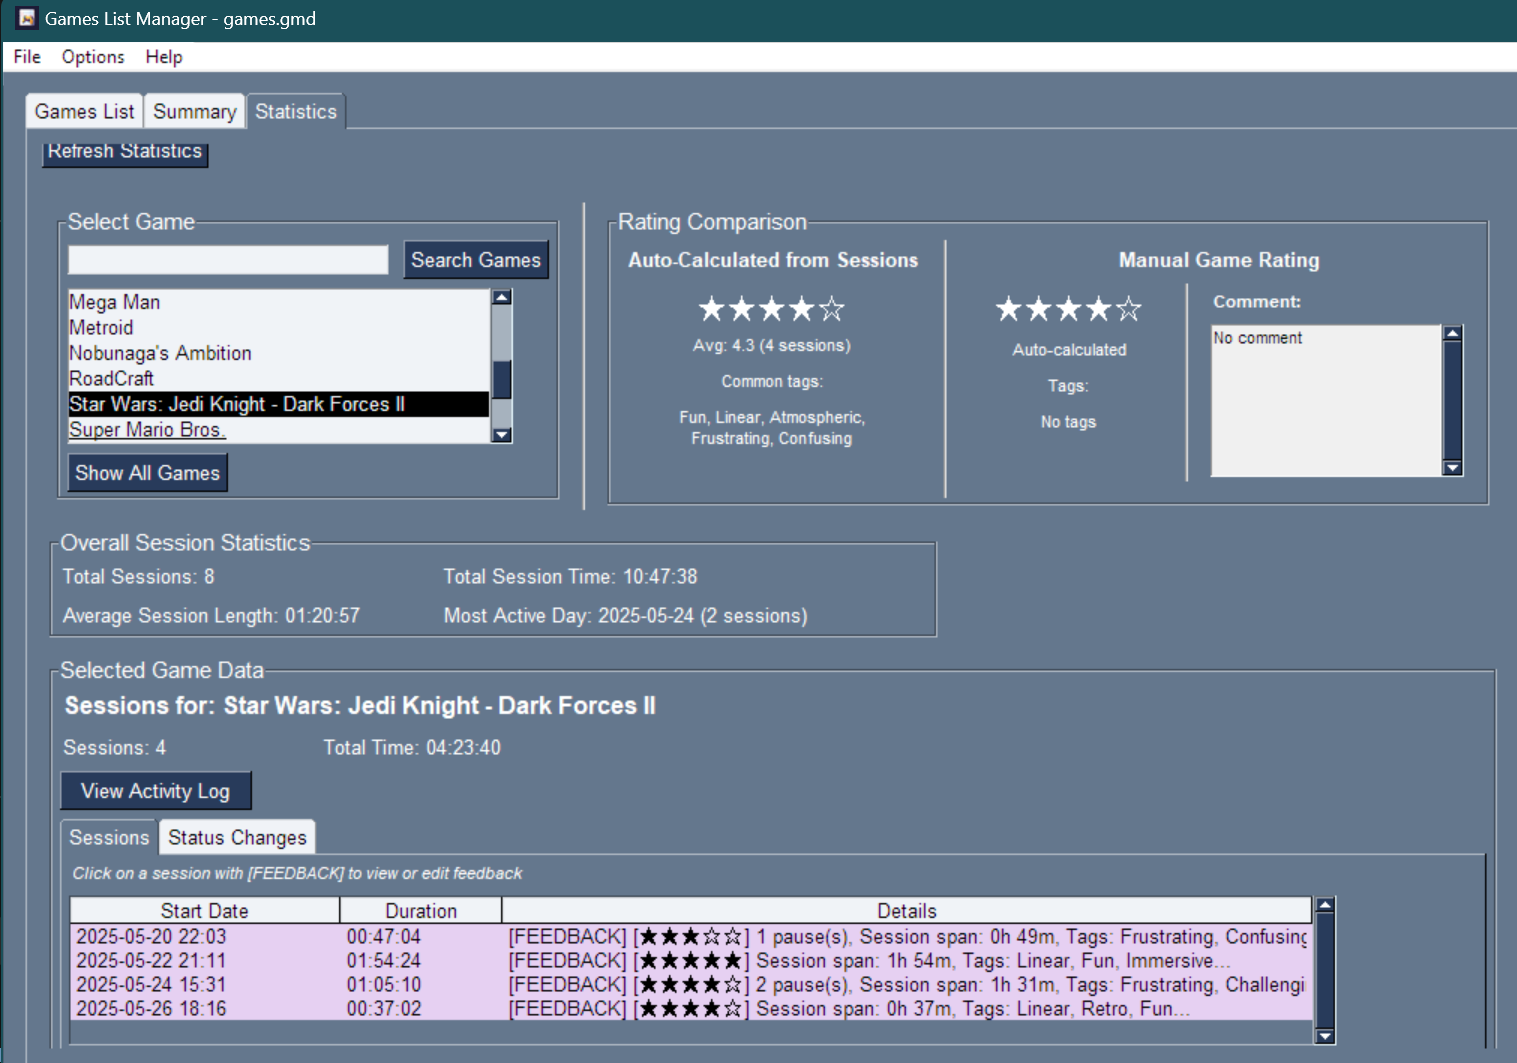The image size is (1517, 1063).
Task: Click the comment box scrollbar track
Action: click(1453, 400)
